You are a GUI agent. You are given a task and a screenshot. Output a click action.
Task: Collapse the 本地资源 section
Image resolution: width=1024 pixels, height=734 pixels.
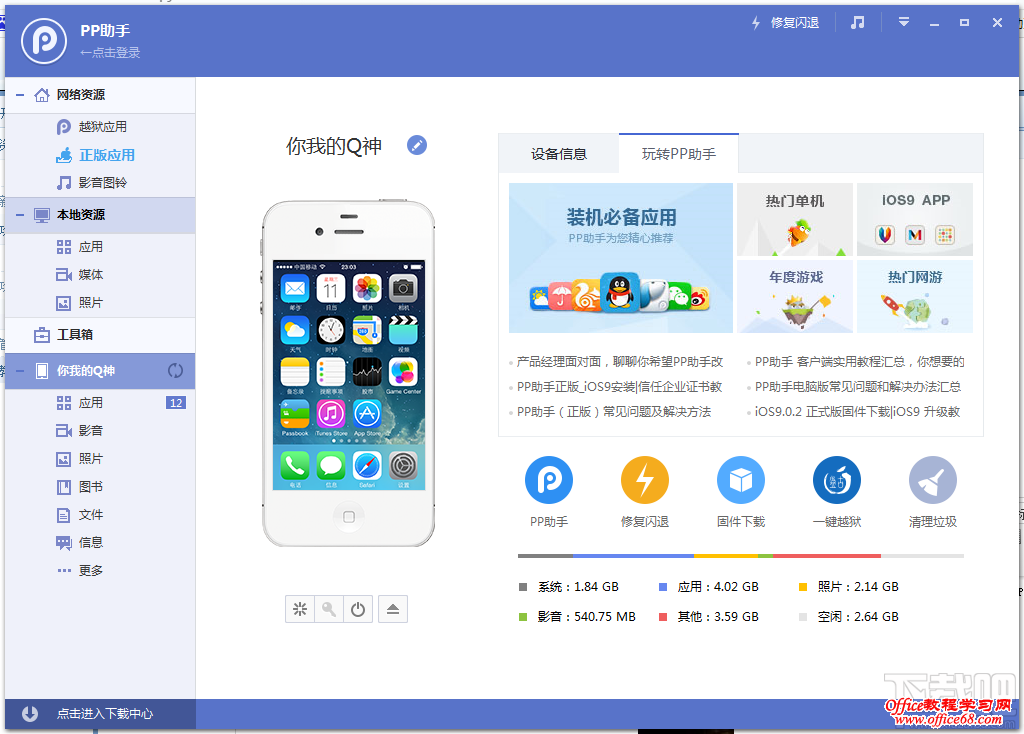[20, 215]
